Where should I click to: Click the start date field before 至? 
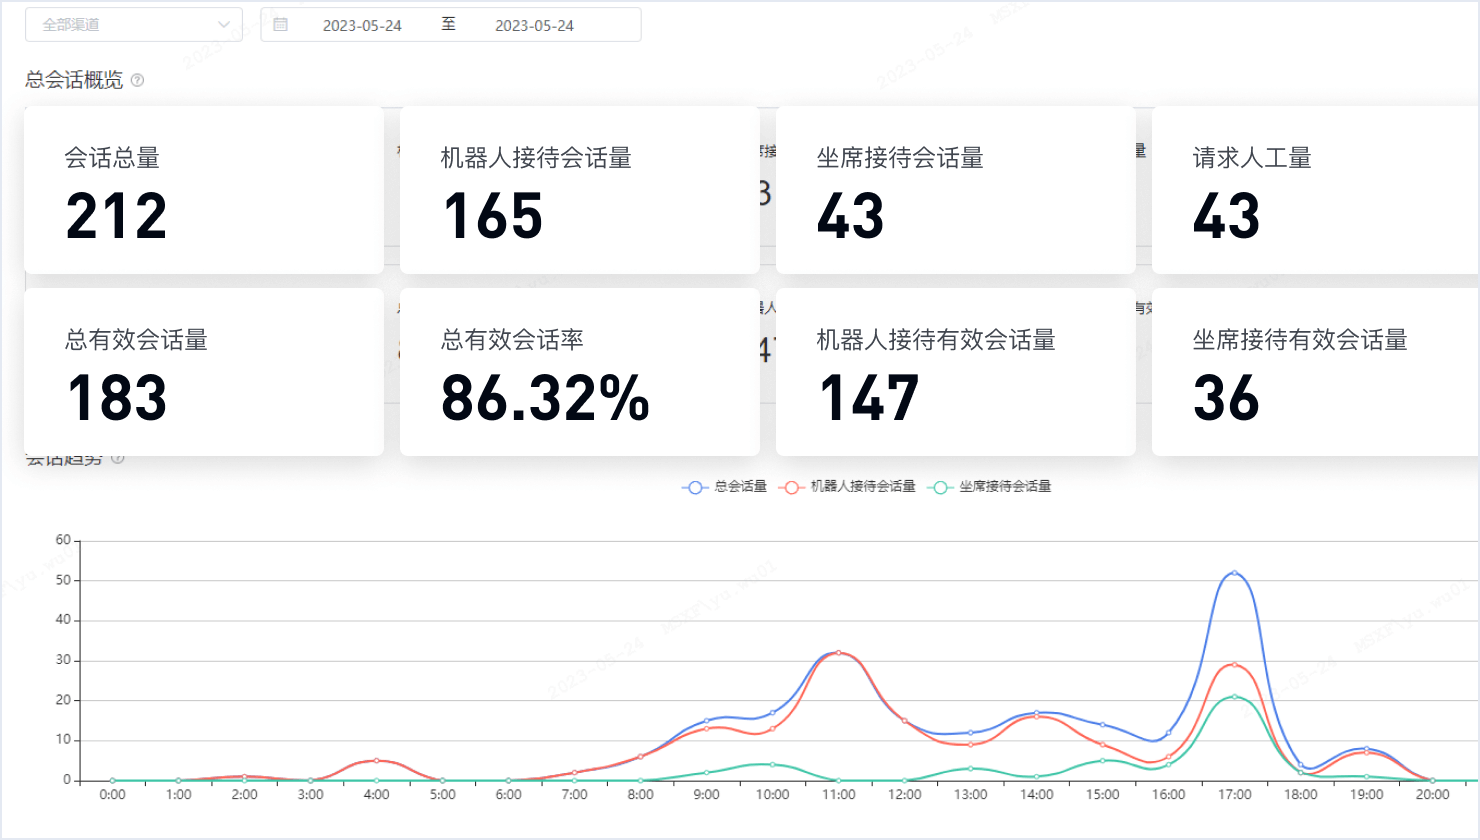362,26
